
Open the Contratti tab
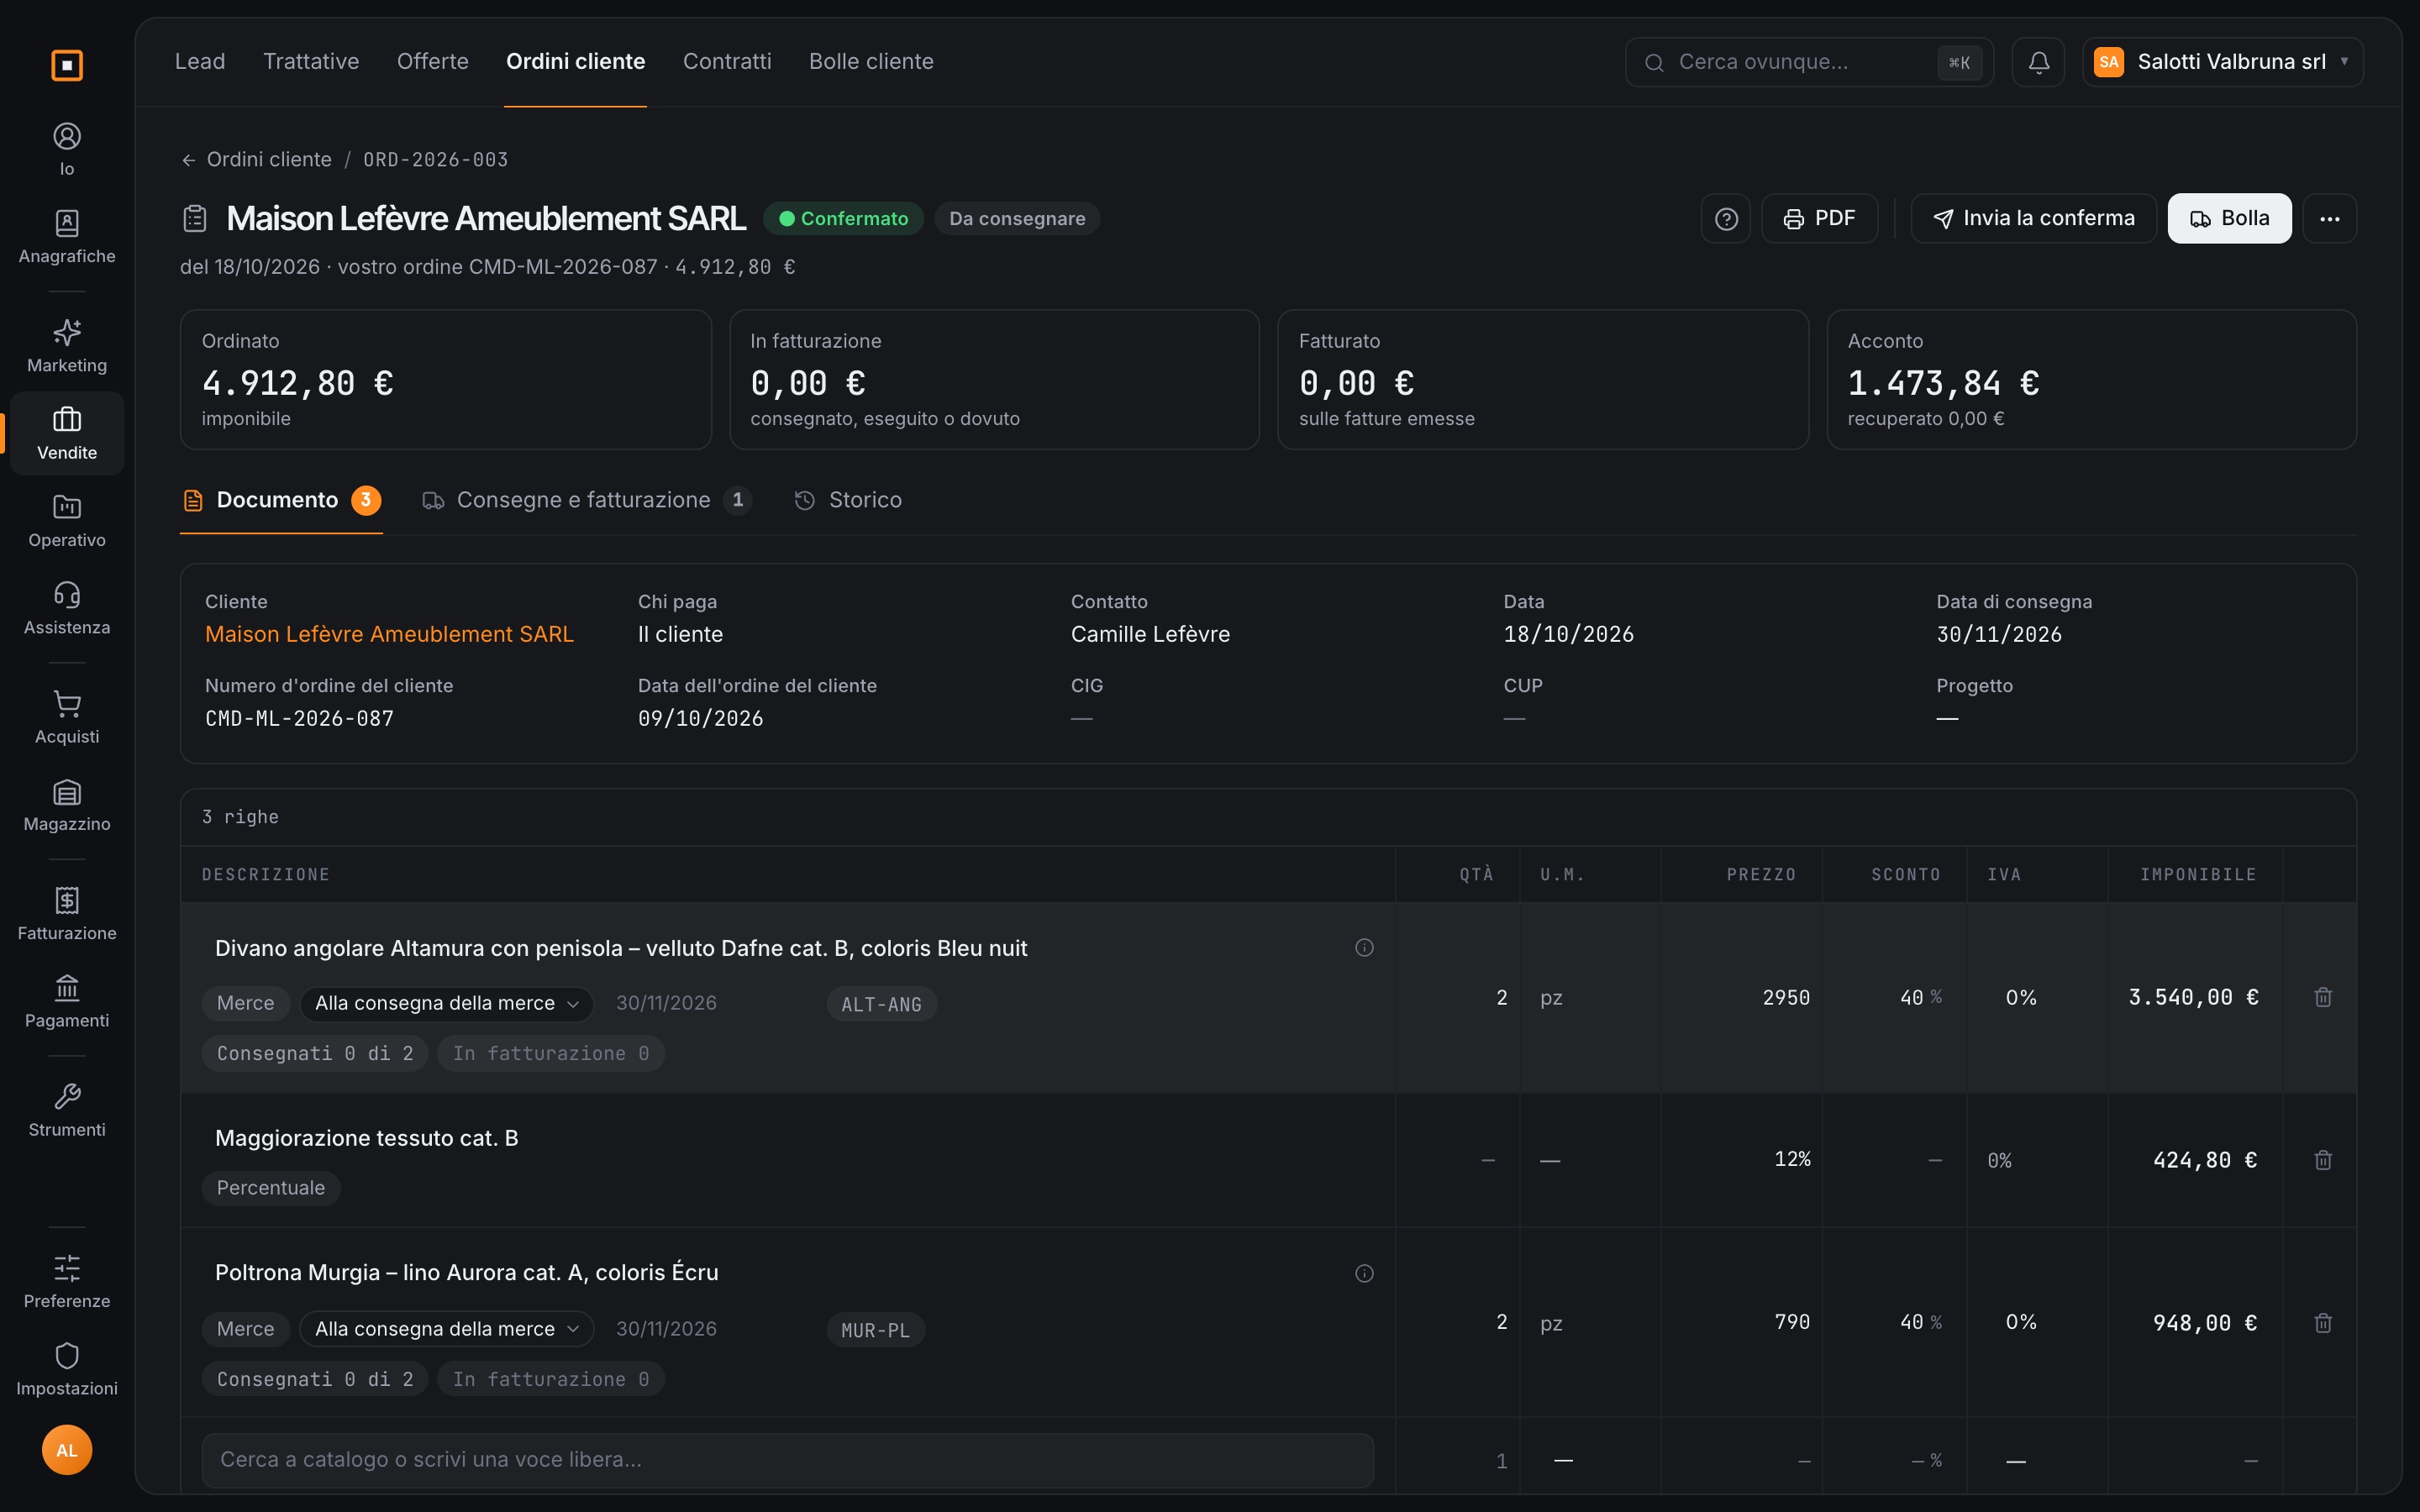pyautogui.click(x=727, y=62)
